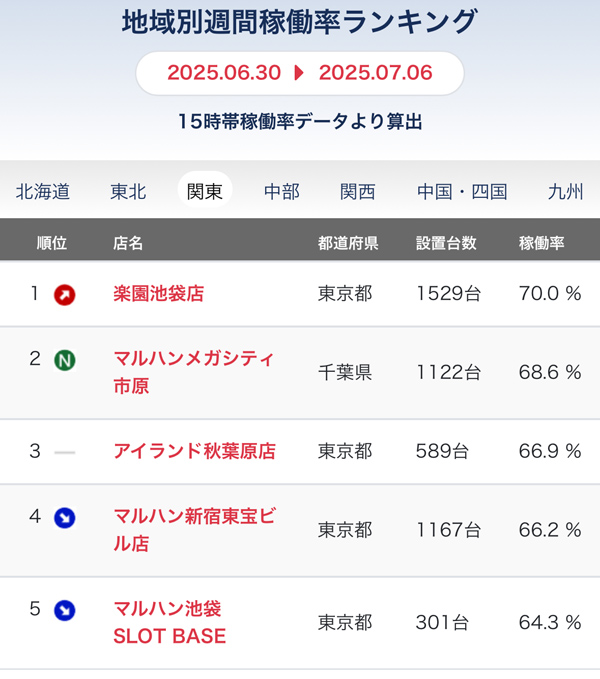Open the 楽園池袋店 store link

[158, 294]
